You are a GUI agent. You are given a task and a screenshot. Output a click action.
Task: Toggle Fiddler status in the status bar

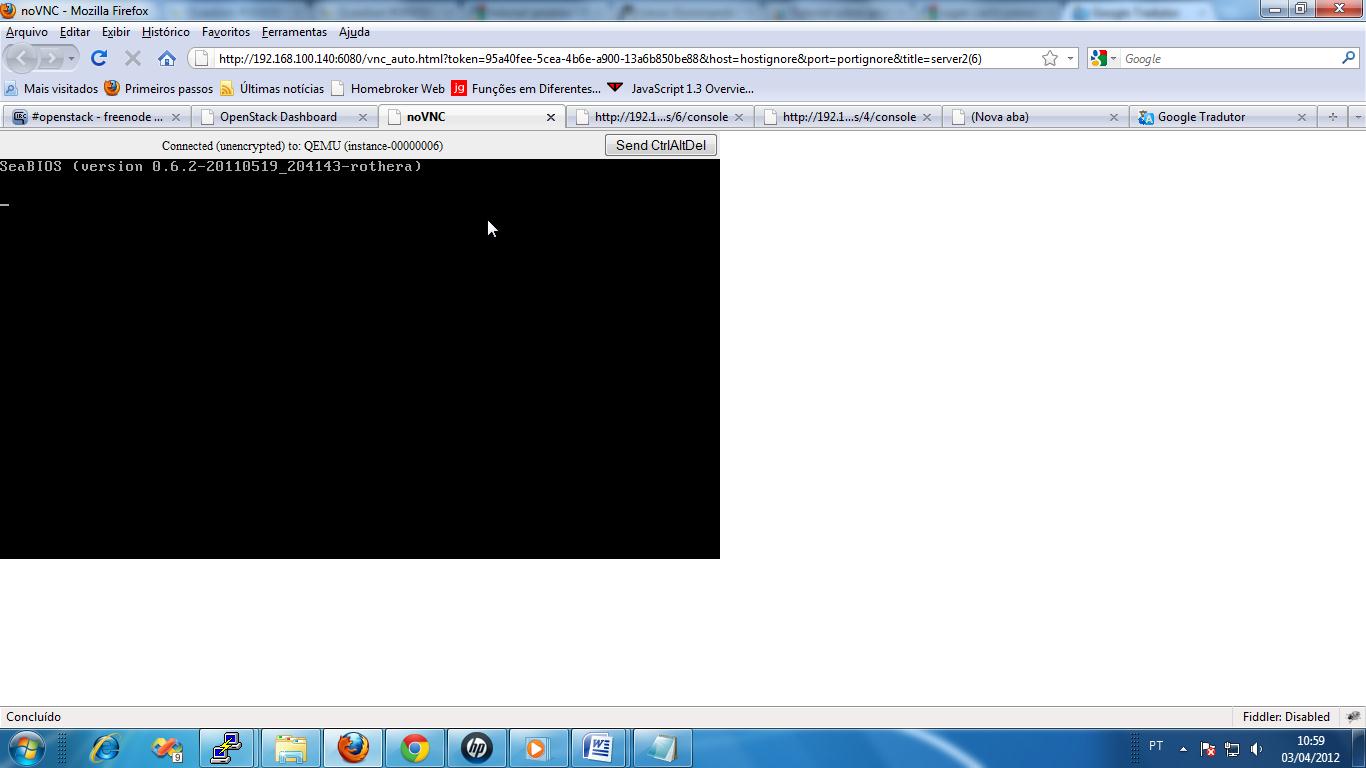1285,717
